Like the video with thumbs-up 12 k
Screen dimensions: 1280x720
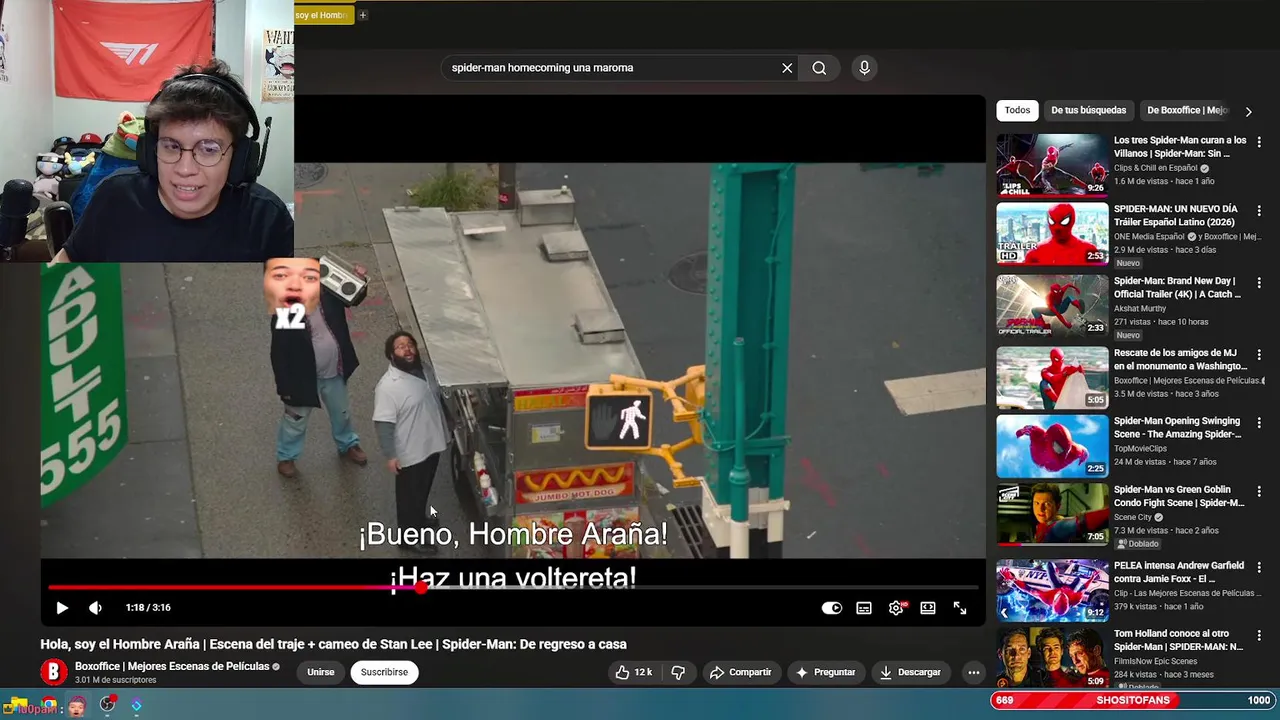[634, 672]
